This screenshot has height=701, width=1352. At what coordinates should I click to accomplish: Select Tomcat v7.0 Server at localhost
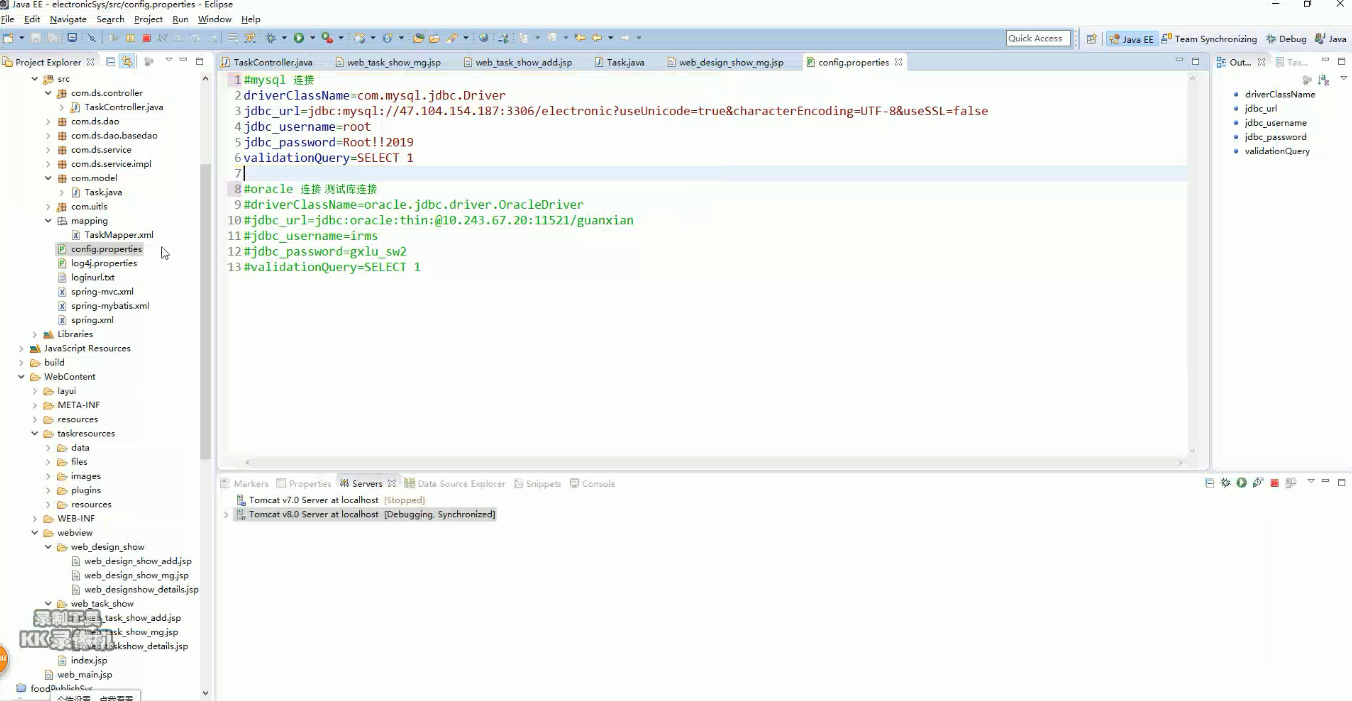[x=330, y=500]
